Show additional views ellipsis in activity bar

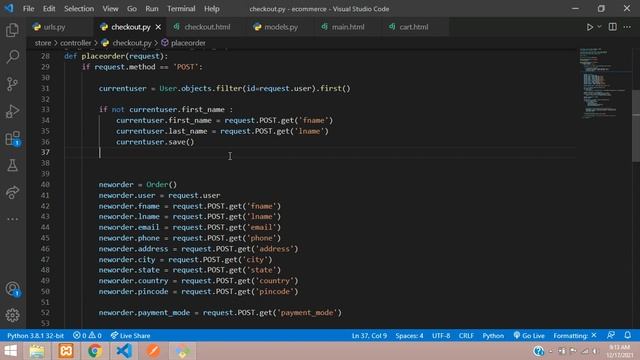12,219
